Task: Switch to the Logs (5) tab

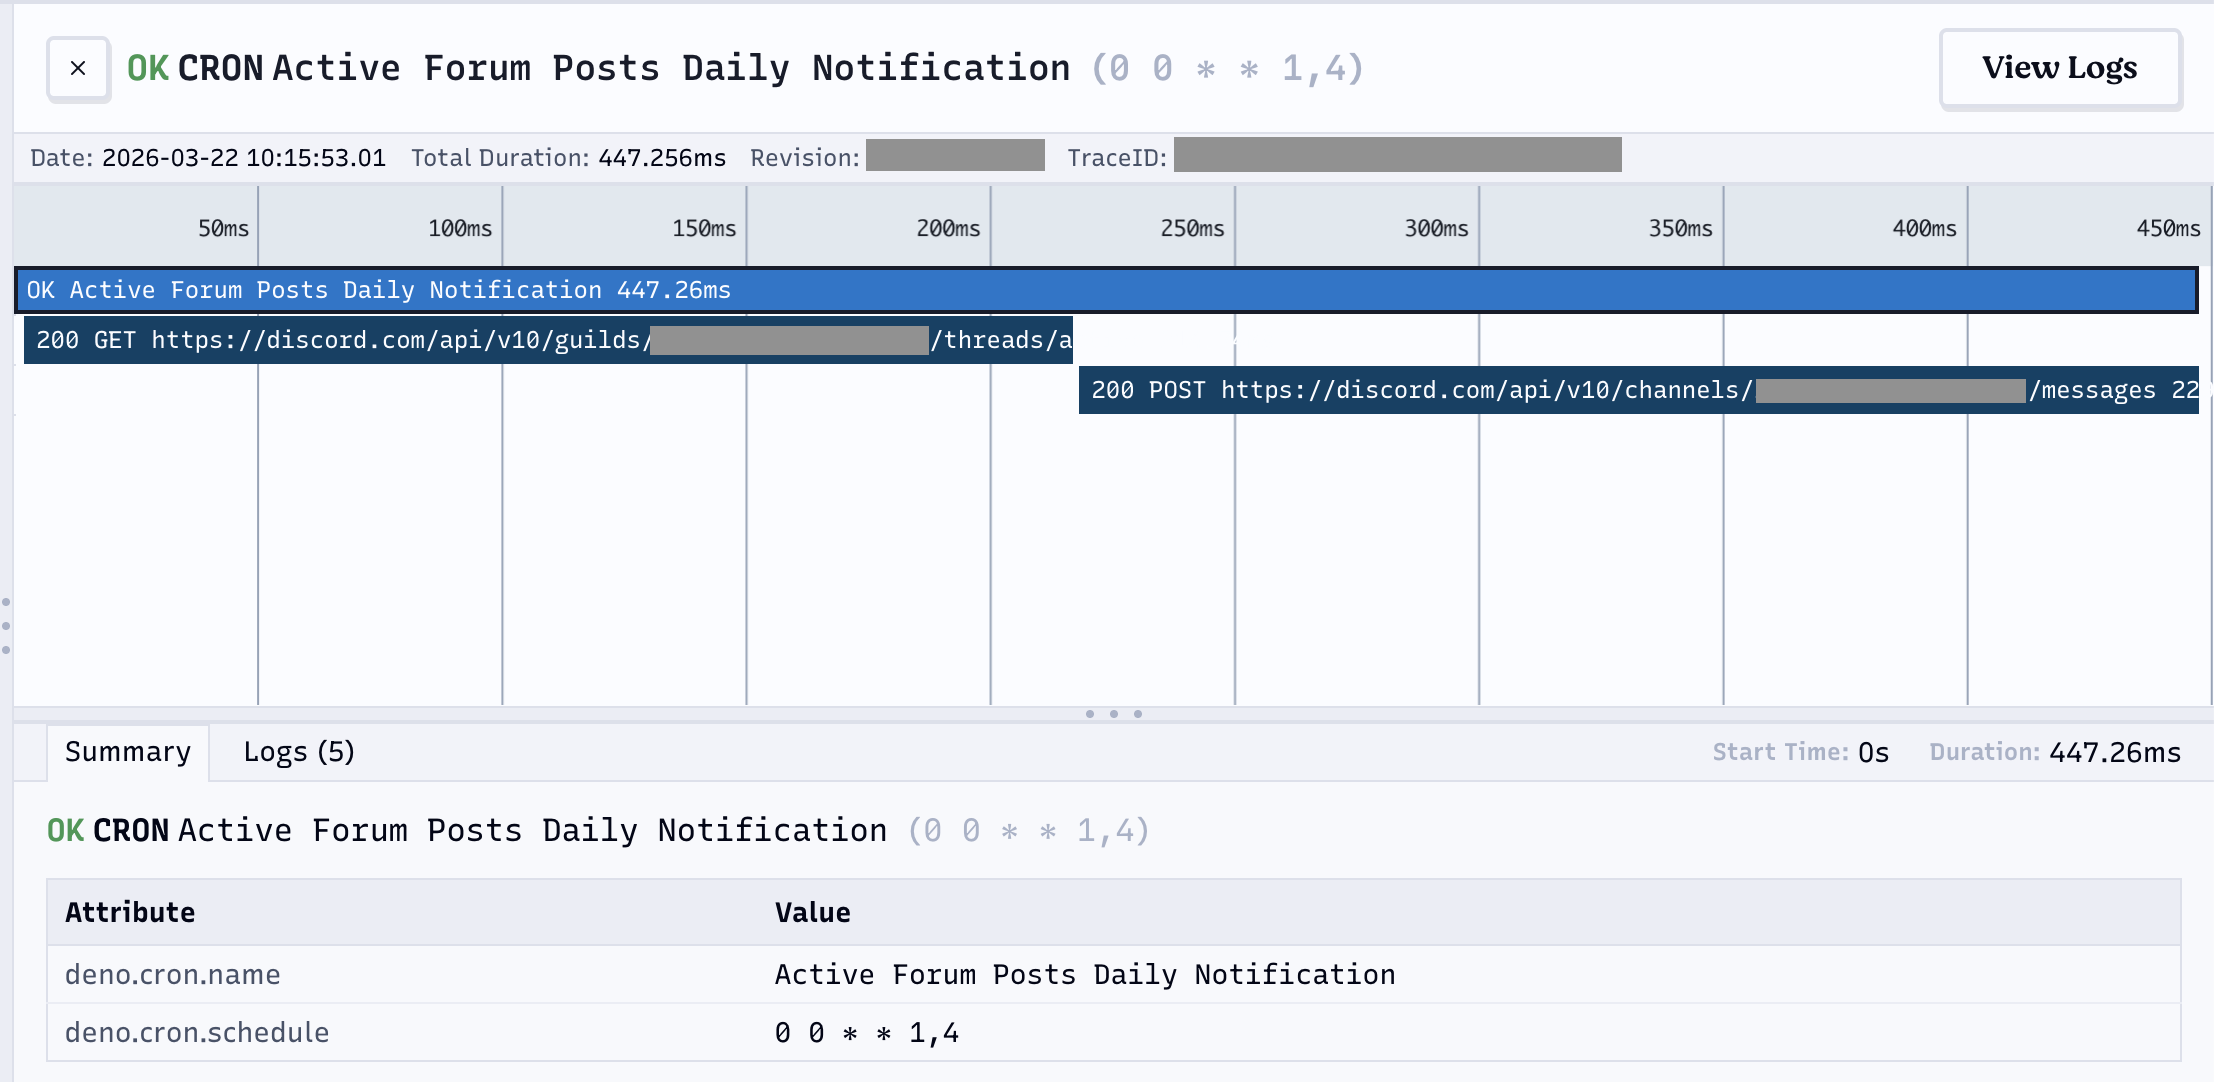Action: [299, 752]
